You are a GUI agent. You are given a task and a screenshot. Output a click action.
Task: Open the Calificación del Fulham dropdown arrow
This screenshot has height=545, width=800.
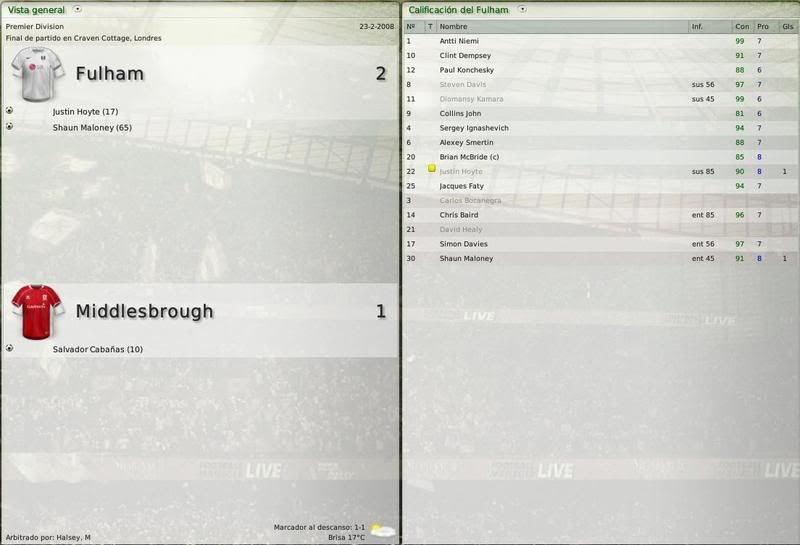(x=522, y=9)
